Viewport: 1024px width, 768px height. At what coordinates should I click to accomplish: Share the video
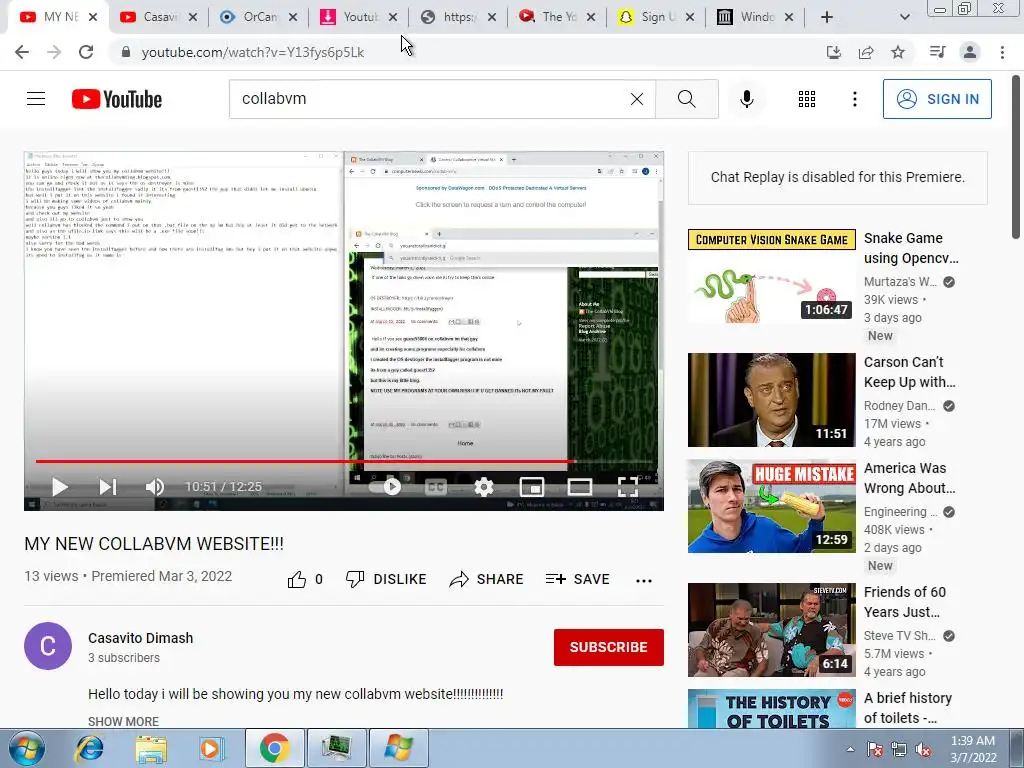click(487, 579)
